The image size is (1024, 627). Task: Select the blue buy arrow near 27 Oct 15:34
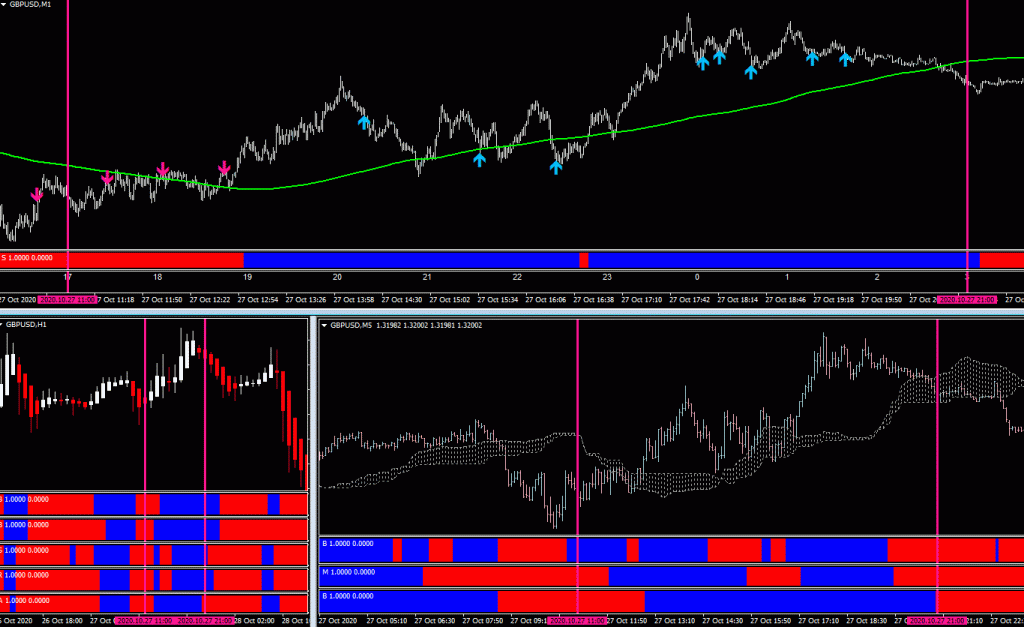tap(479, 159)
